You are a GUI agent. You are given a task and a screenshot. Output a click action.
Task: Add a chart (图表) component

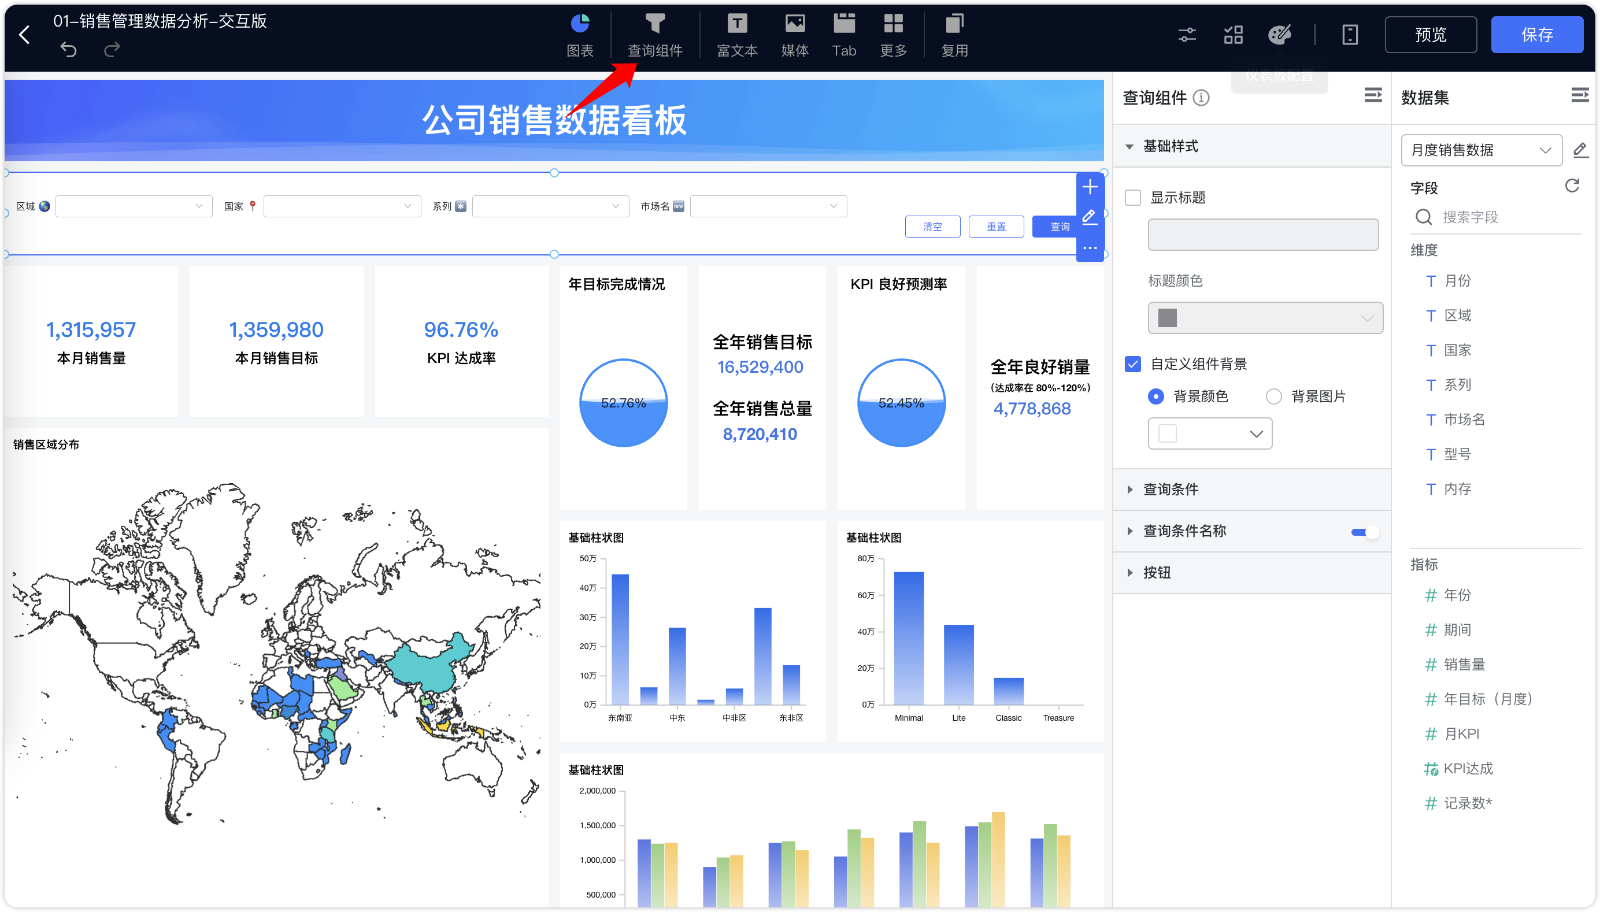580,35
